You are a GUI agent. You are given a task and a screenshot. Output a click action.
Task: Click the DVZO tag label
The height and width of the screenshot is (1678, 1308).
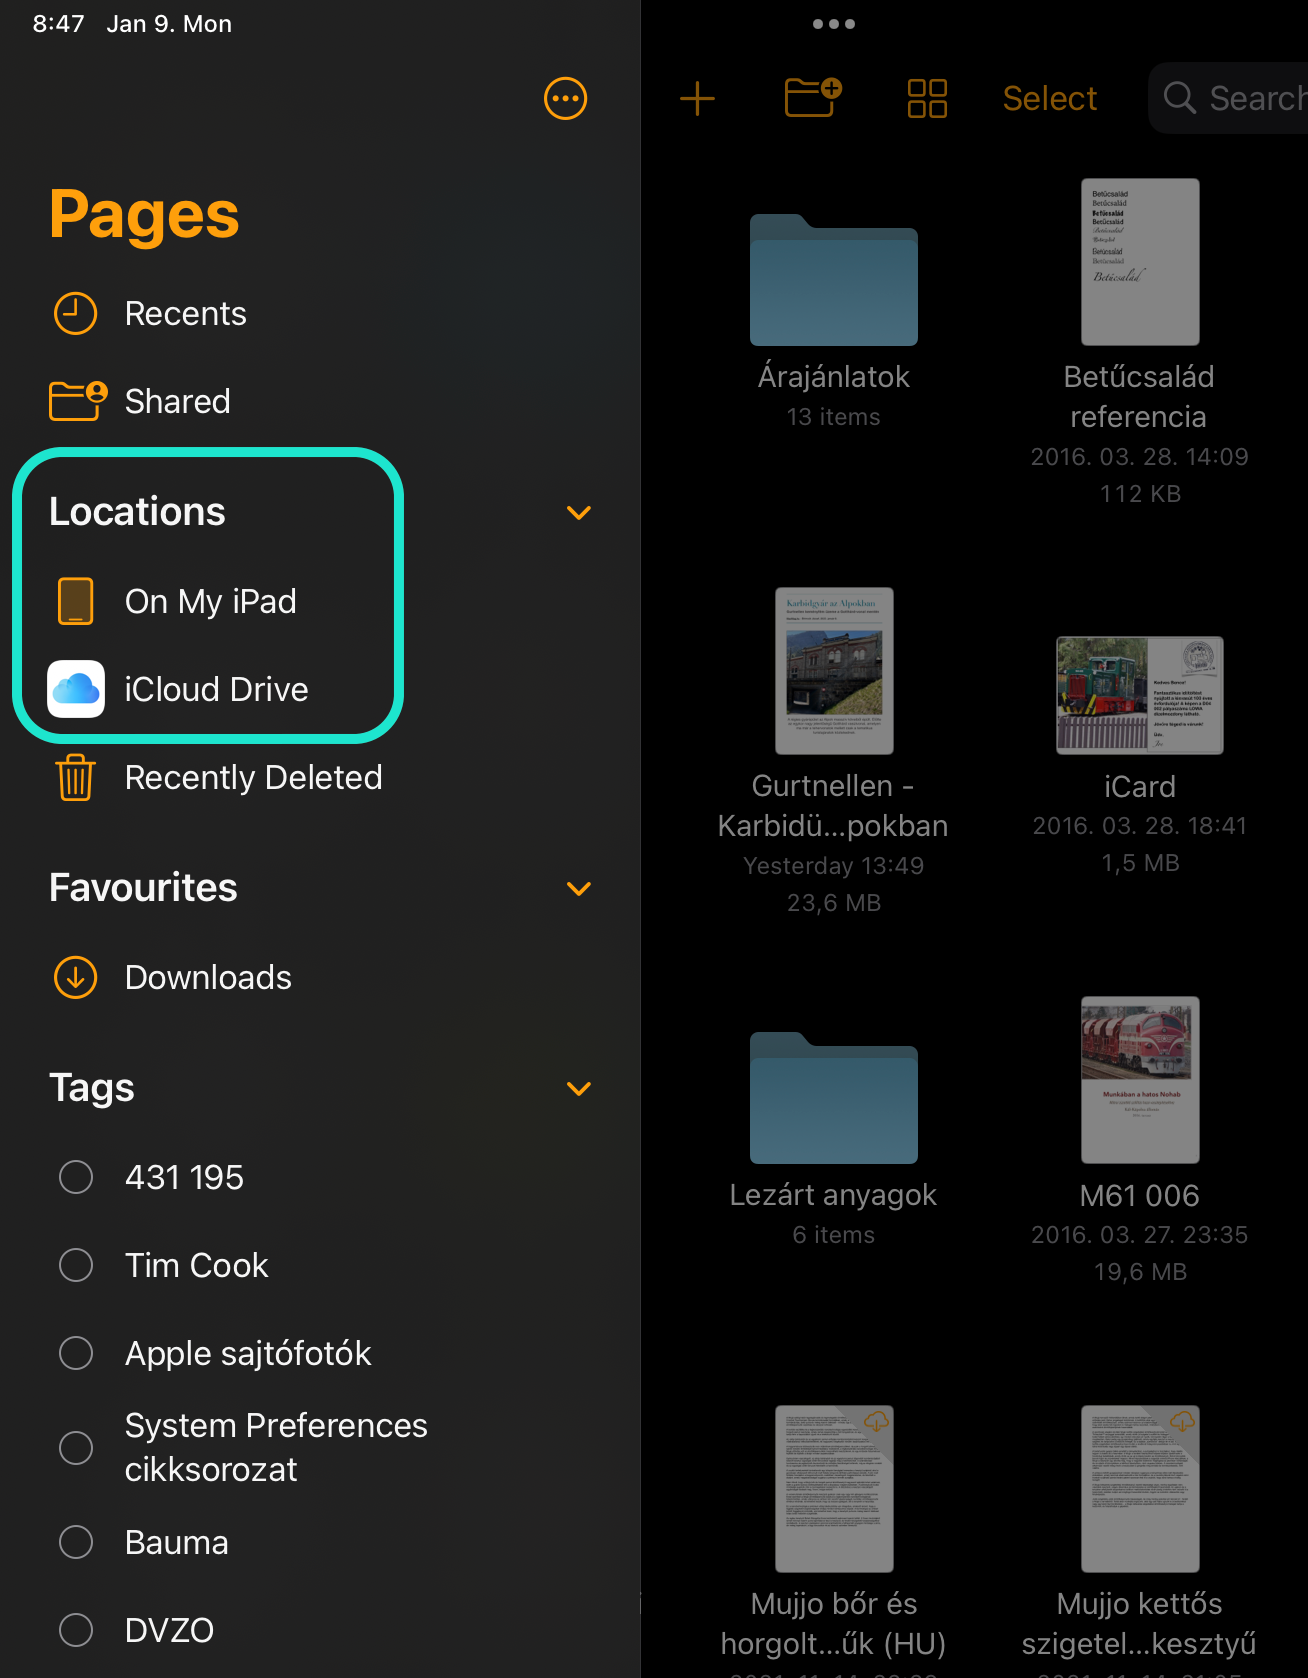(x=169, y=1630)
